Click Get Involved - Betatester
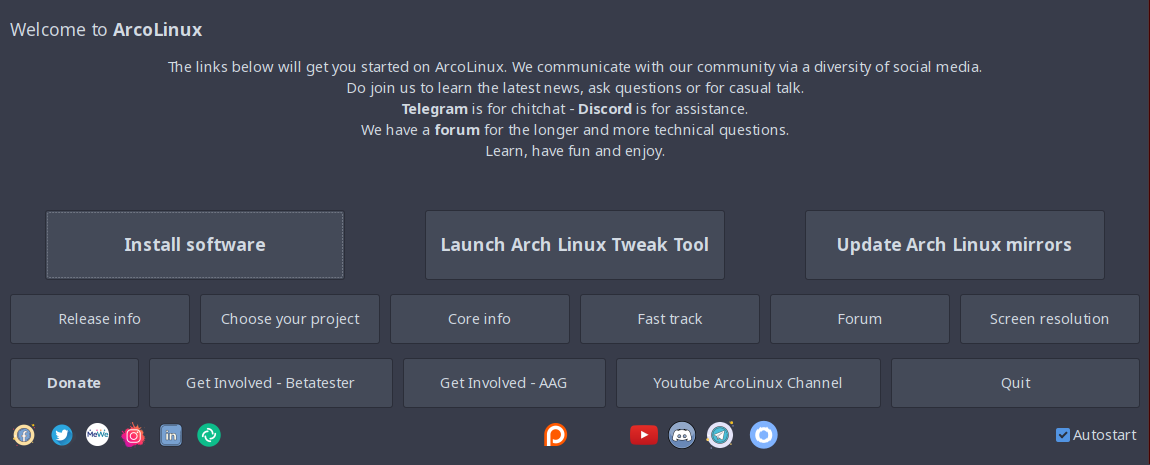 [271, 383]
